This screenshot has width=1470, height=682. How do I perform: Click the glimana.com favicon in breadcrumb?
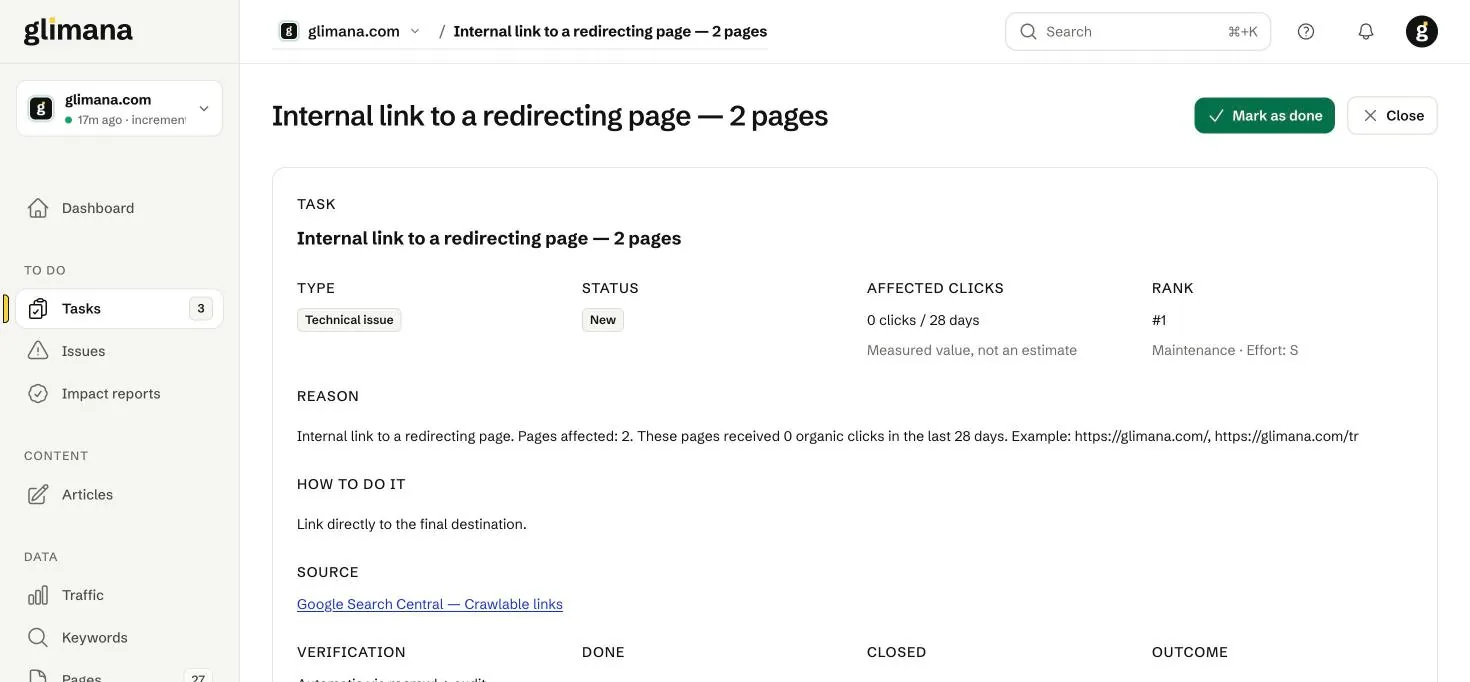coord(289,31)
